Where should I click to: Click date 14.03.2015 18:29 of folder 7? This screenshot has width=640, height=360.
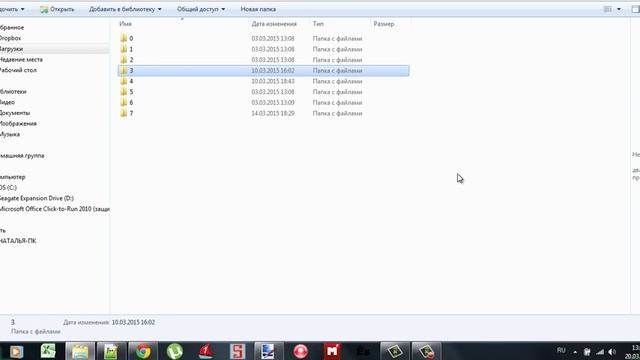(x=273, y=113)
